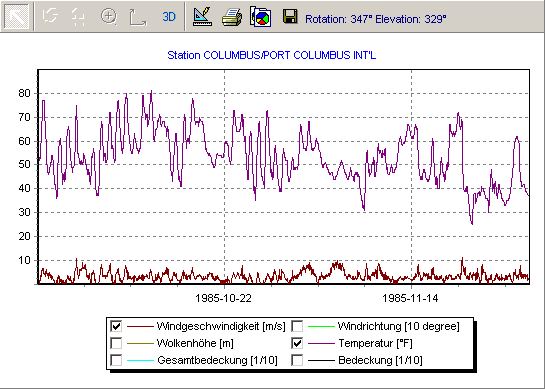Click the cyan Gesamtbedeckung legend line
The height and width of the screenshot is (389, 545).
click(140, 360)
